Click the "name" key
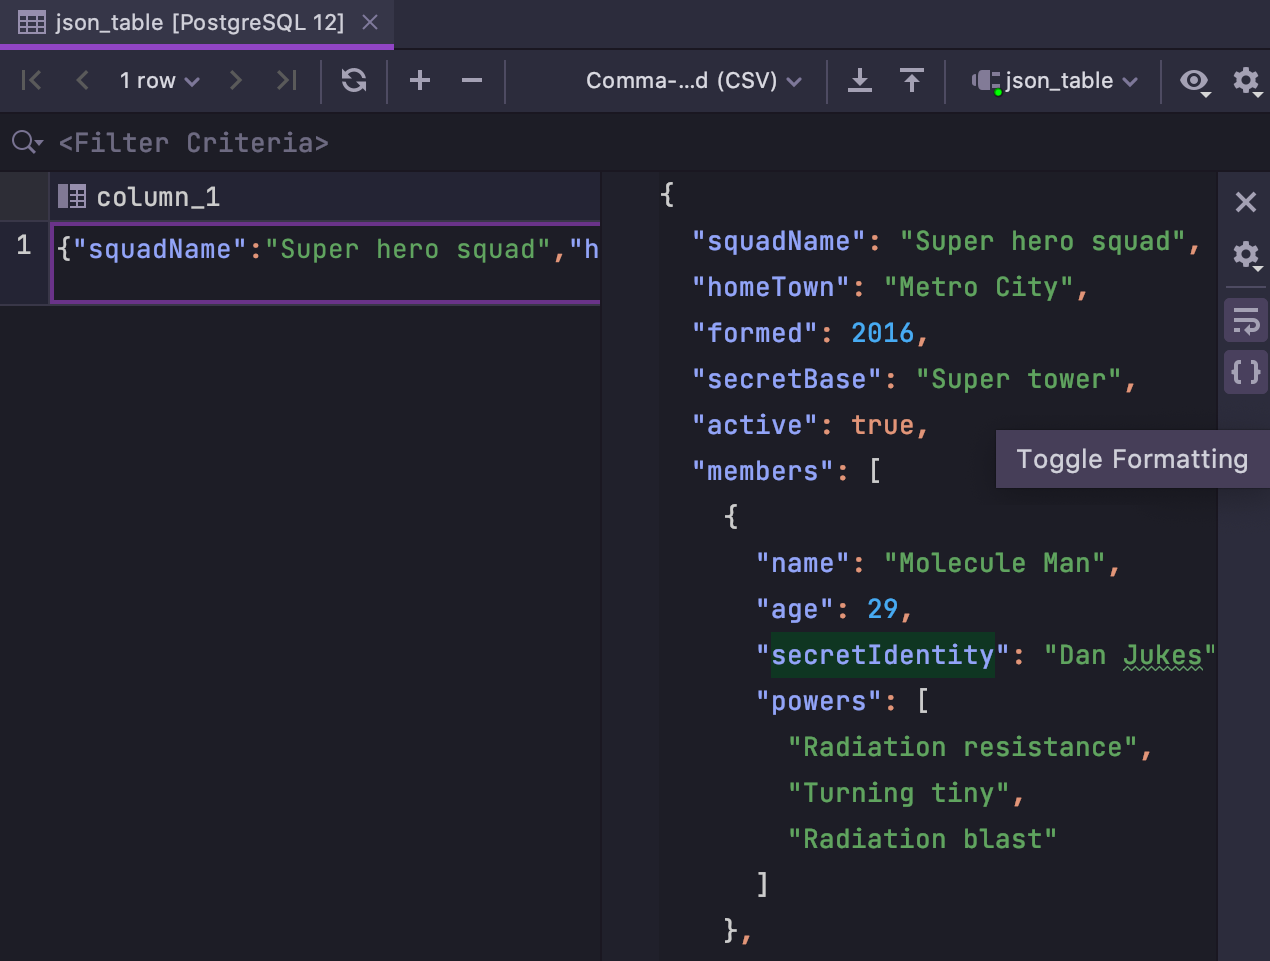Image resolution: width=1270 pixels, height=961 pixels. point(803,563)
